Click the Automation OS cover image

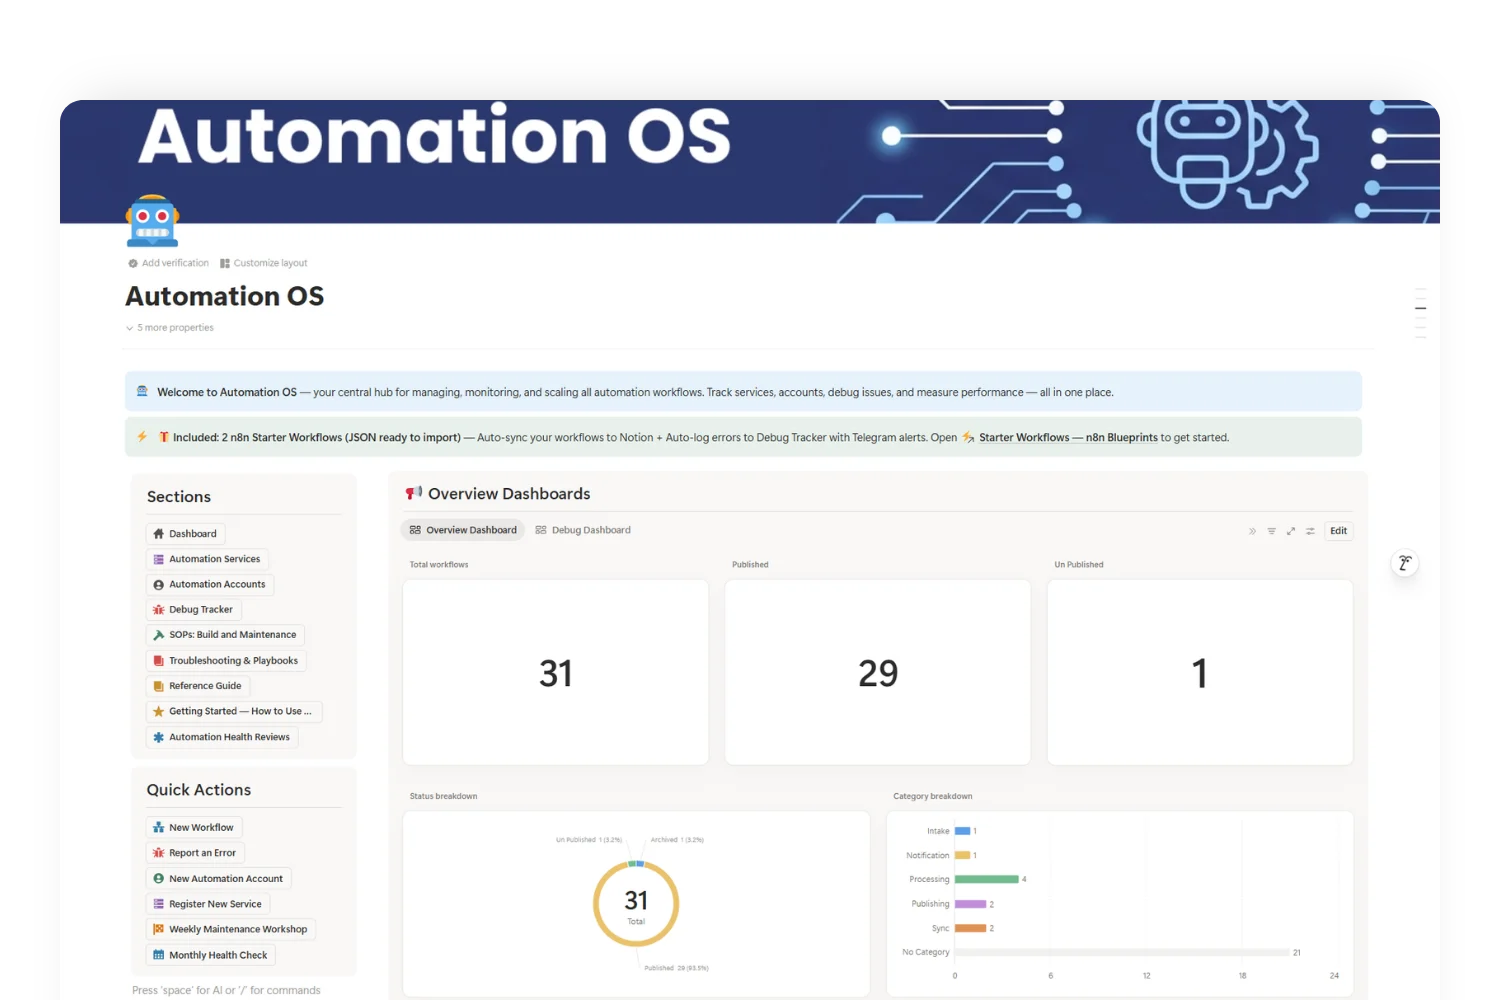click(x=750, y=161)
